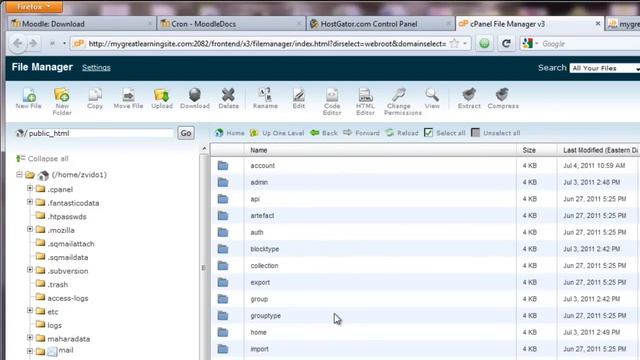Viewport: 640px width, 360px height.
Task: Collapse the /home/zvido1 root node
Action: click(x=19, y=174)
